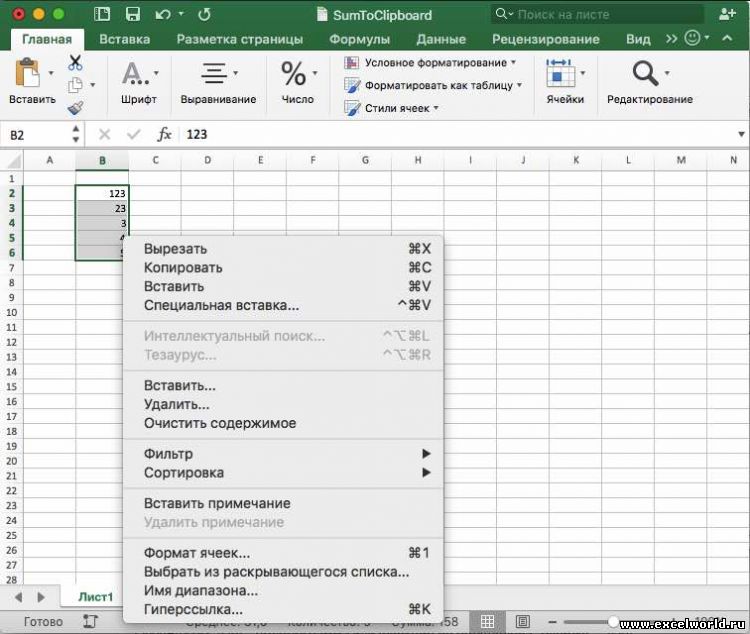Switch to the Разметка страницы tab

coord(240,39)
